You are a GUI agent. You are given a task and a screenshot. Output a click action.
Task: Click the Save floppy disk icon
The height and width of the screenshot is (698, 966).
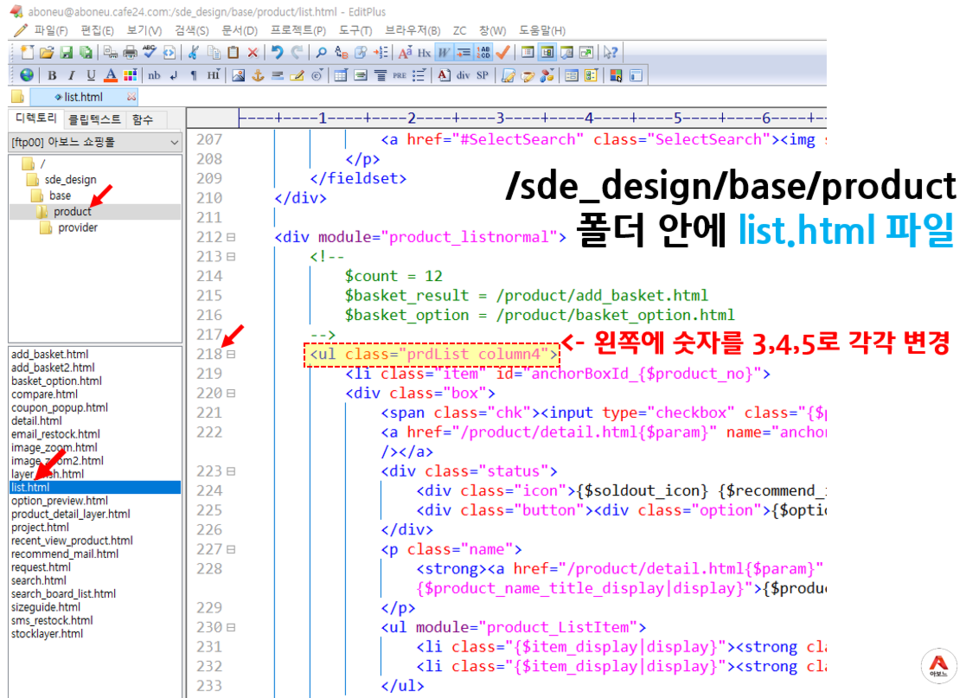click(67, 52)
